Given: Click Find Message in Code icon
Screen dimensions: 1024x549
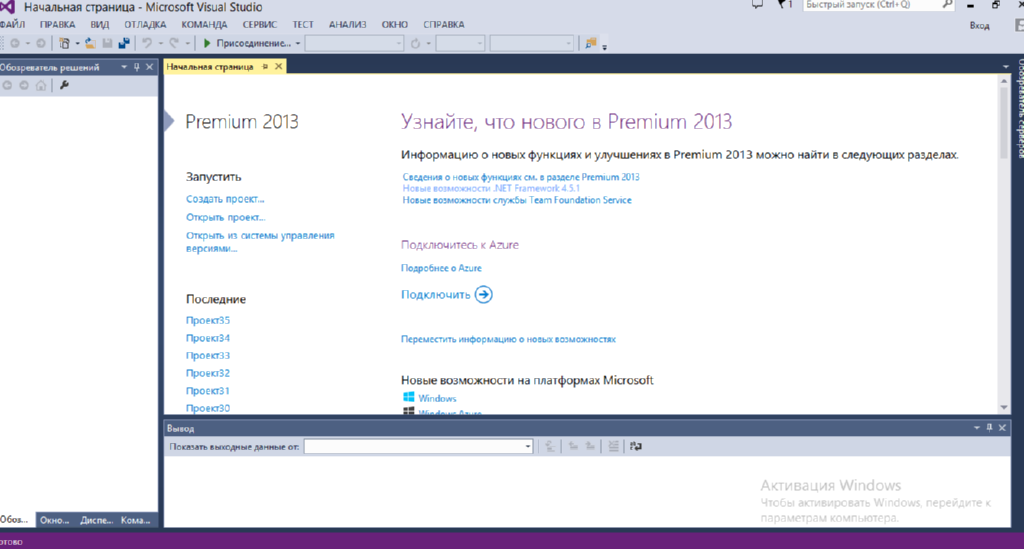Looking at the screenshot, I should pos(550,447).
